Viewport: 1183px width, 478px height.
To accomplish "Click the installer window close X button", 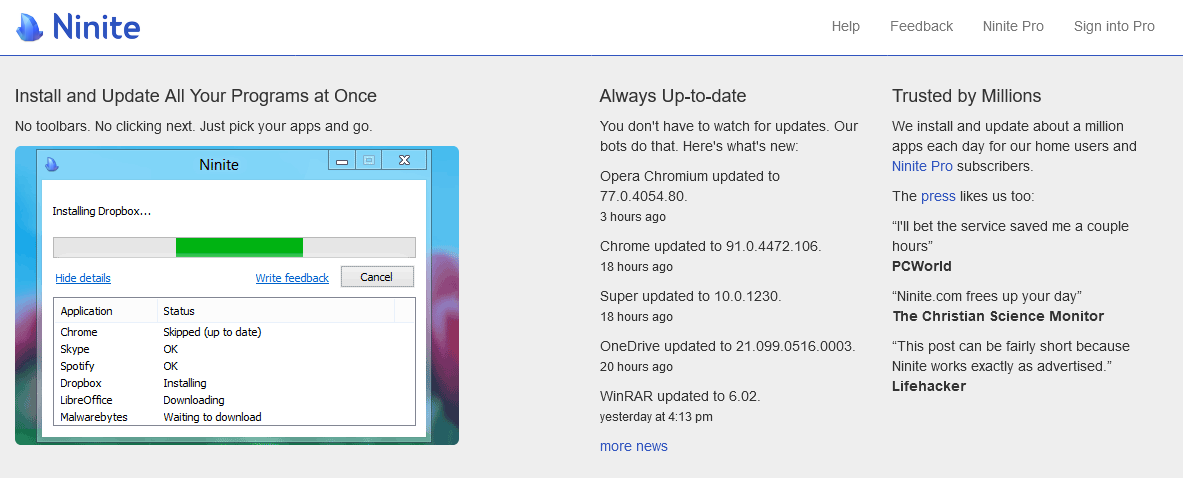I will point(405,160).
